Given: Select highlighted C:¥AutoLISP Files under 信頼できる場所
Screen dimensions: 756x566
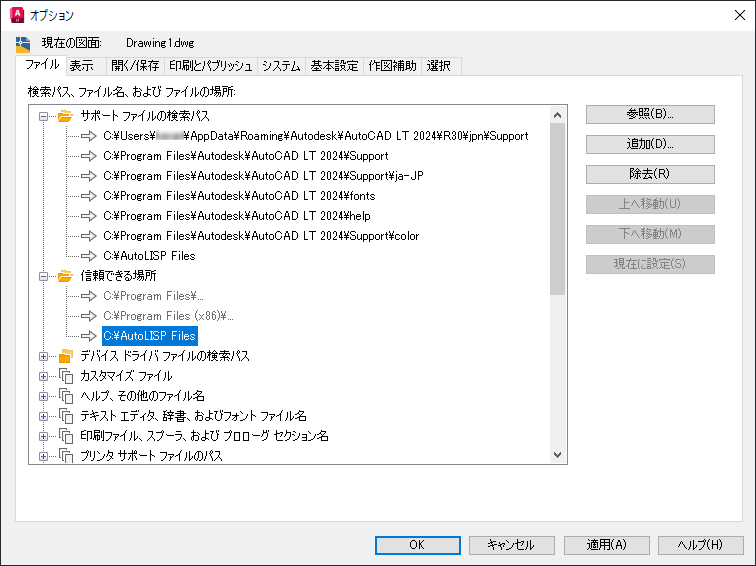Looking at the screenshot, I should click(x=150, y=336).
